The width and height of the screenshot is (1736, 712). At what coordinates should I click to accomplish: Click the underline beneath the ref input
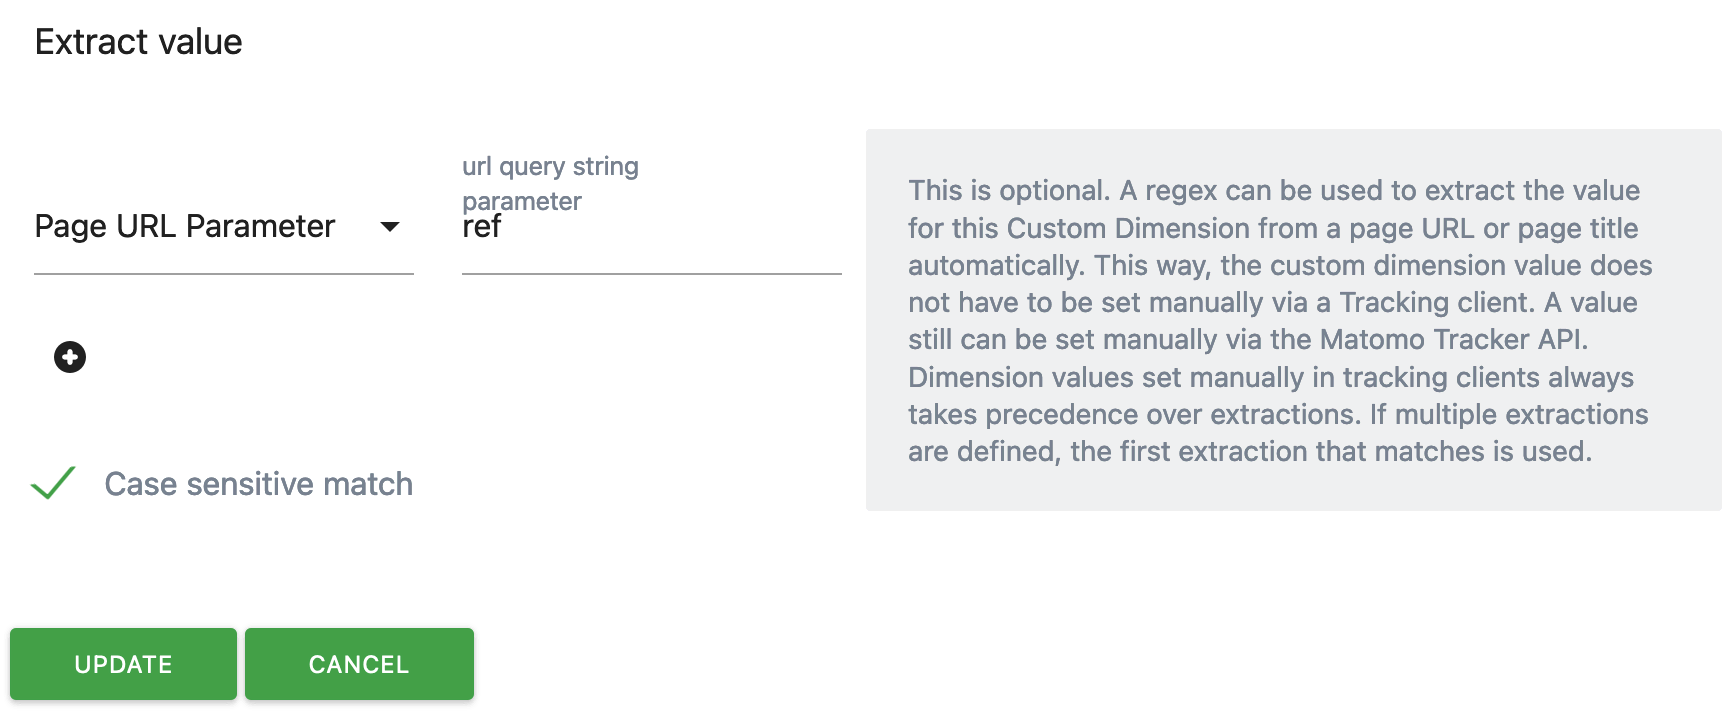(651, 273)
